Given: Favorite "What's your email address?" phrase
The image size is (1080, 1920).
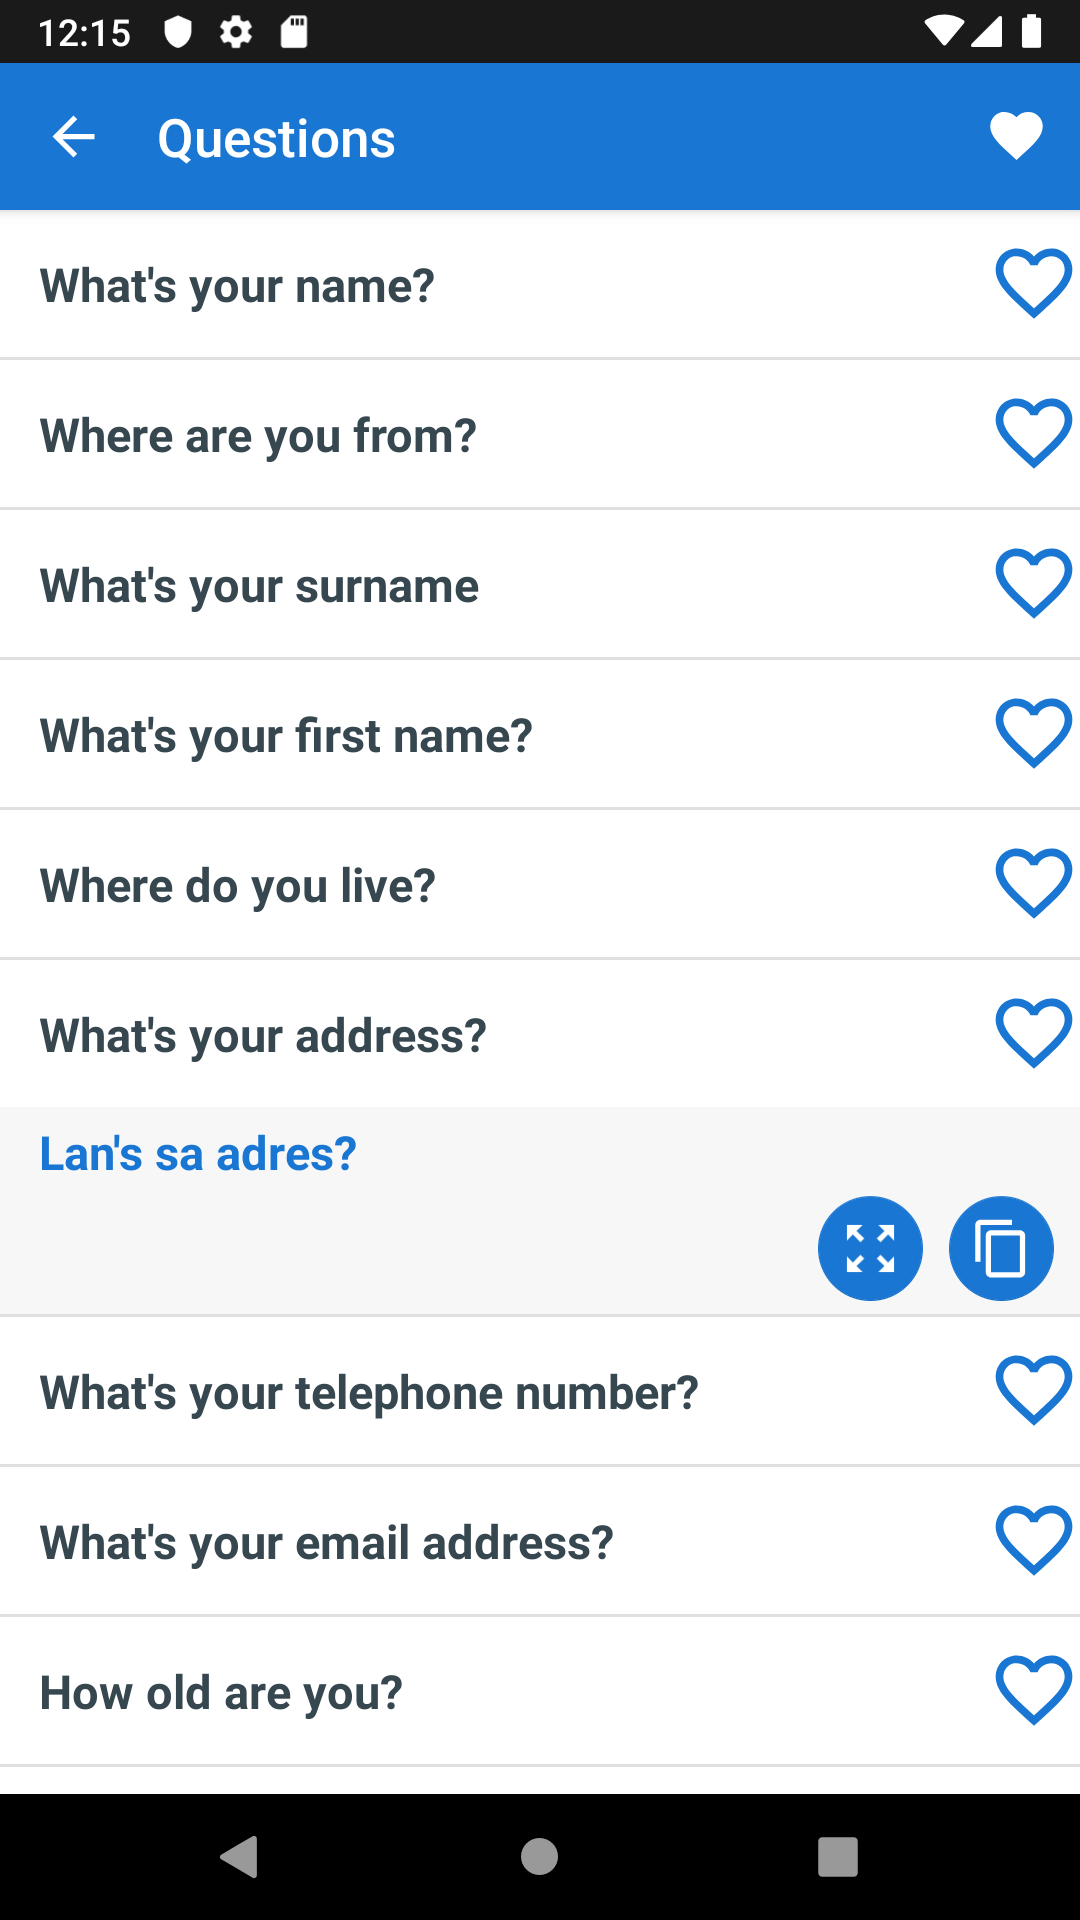Looking at the screenshot, I should click(1033, 1541).
